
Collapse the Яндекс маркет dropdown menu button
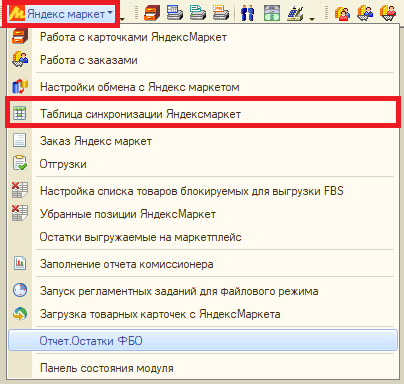(x=61, y=14)
